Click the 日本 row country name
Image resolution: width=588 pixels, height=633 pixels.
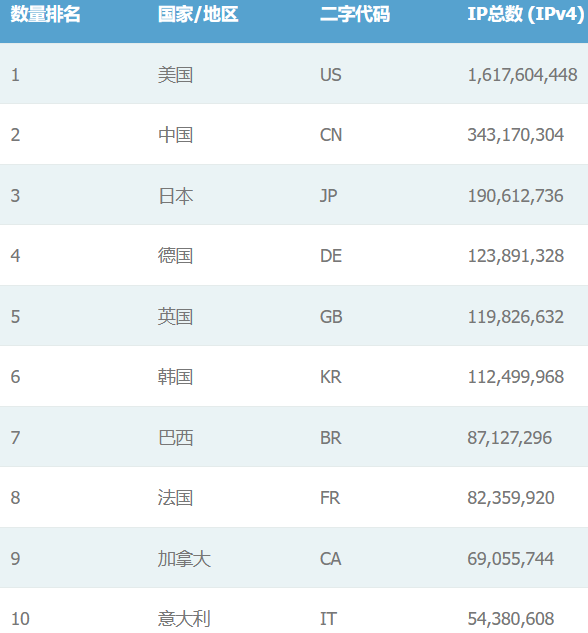coord(175,196)
